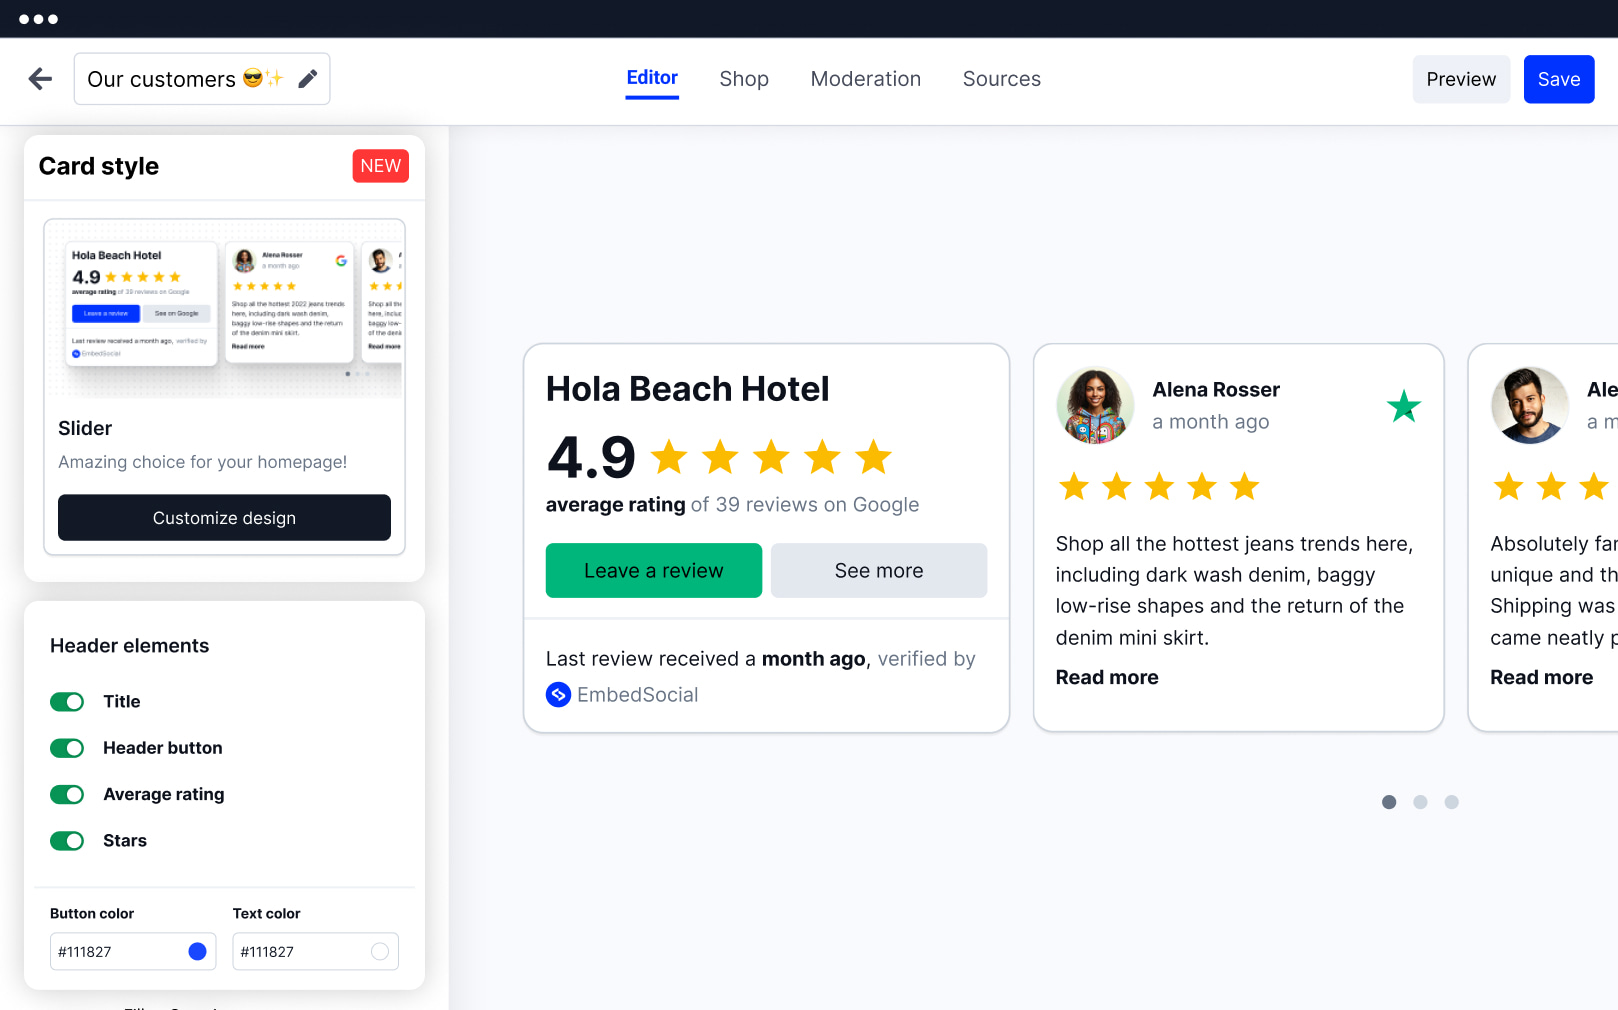Image resolution: width=1618 pixels, height=1010 pixels.
Task: Turn off the Average rating toggle
Action: tap(67, 794)
